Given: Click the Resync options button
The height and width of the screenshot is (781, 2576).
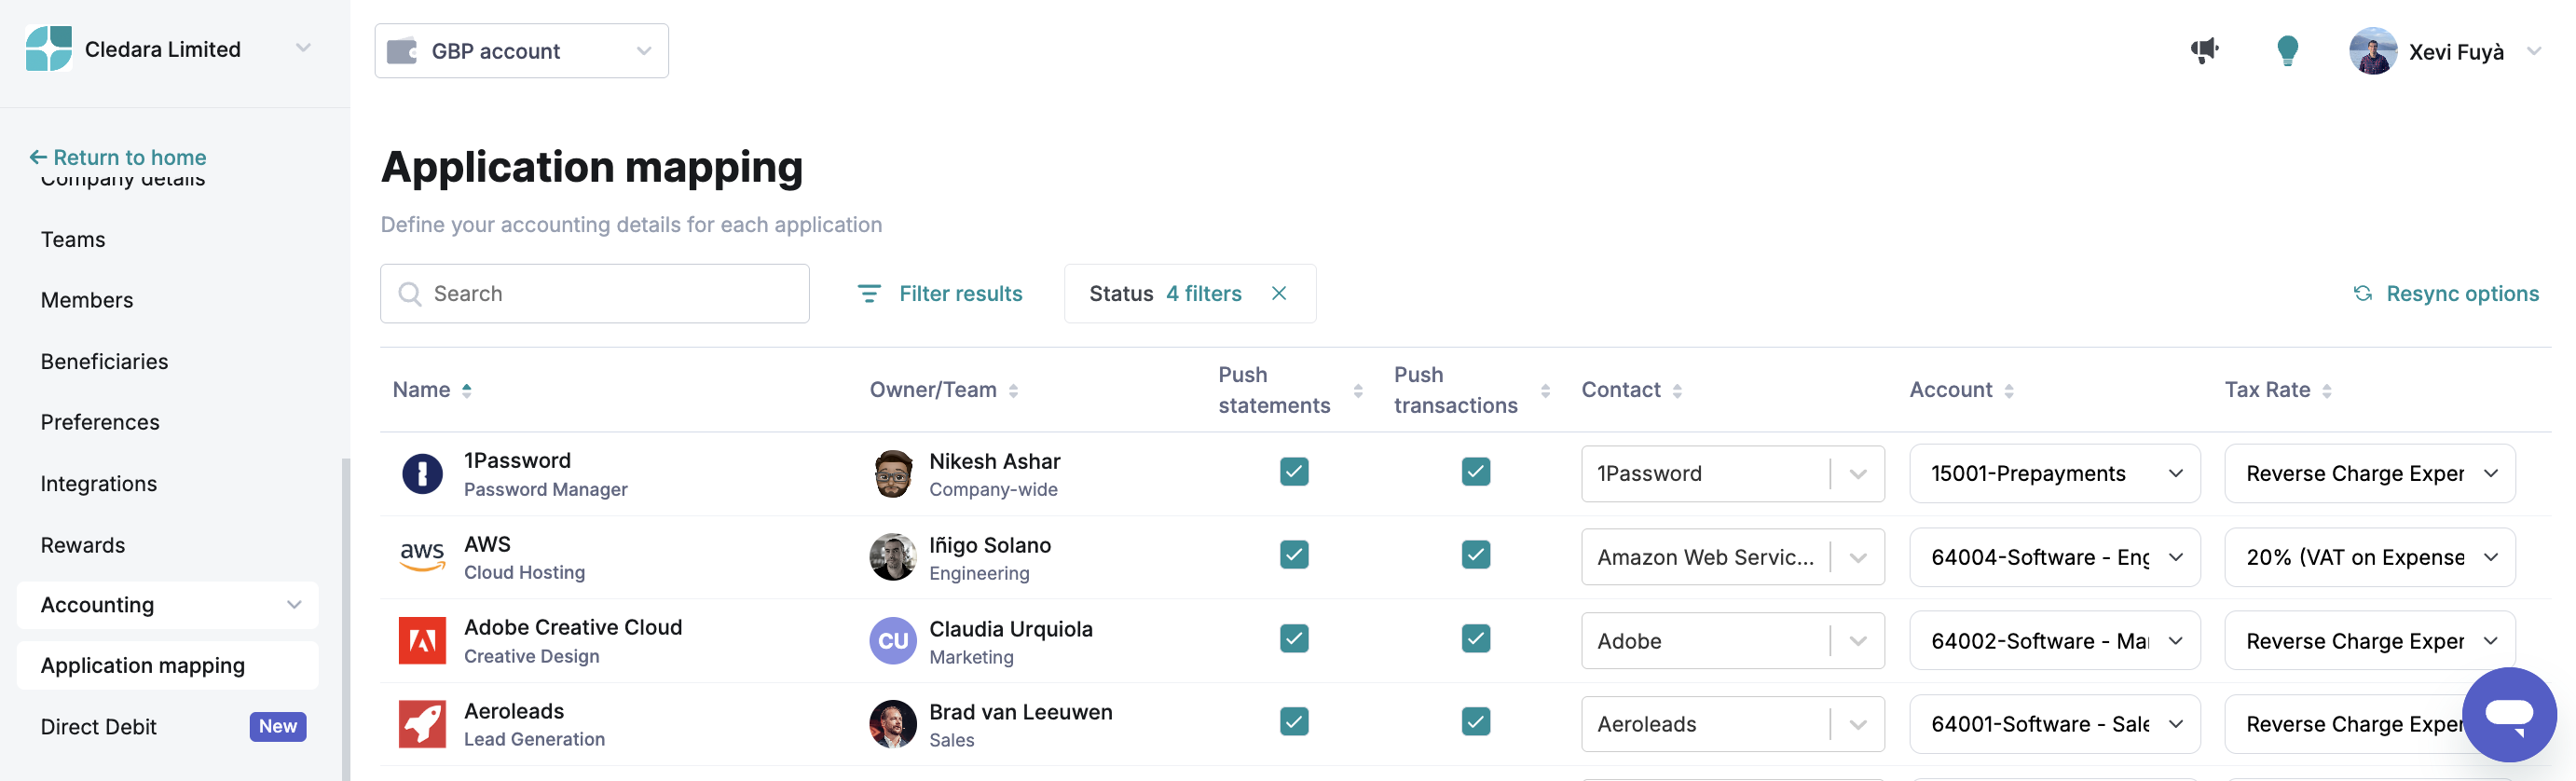Looking at the screenshot, I should (x=2446, y=293).
